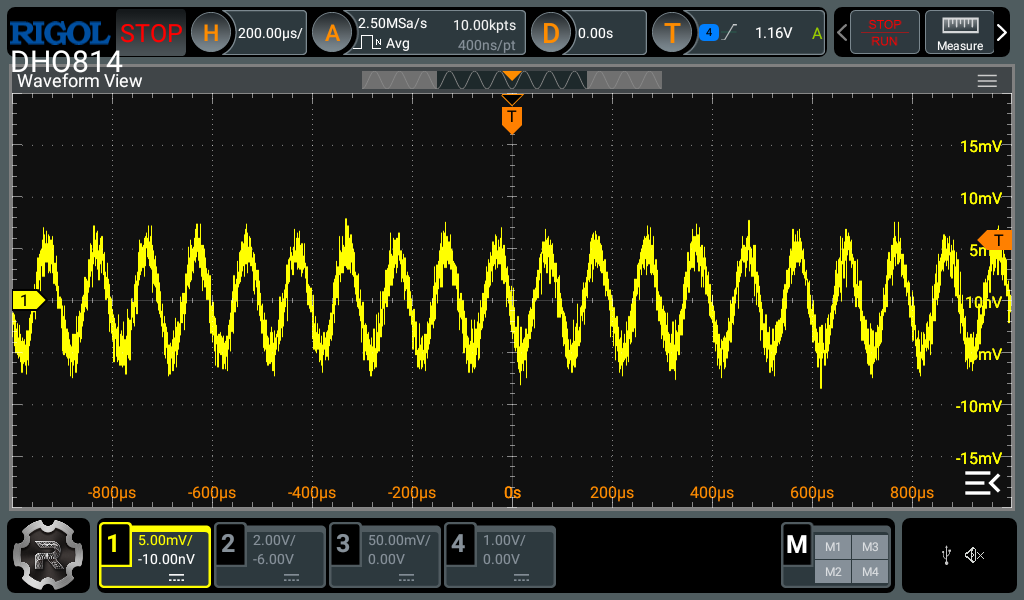Enable channel 3 display
The width and height of the screenshot is (1024, 600).
tap(344, 545)
